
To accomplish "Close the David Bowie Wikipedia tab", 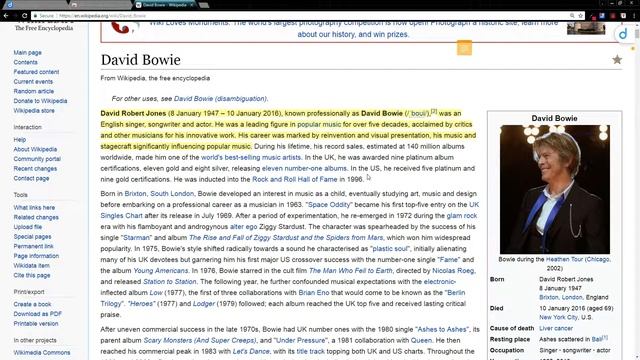I will pos(191,5).
